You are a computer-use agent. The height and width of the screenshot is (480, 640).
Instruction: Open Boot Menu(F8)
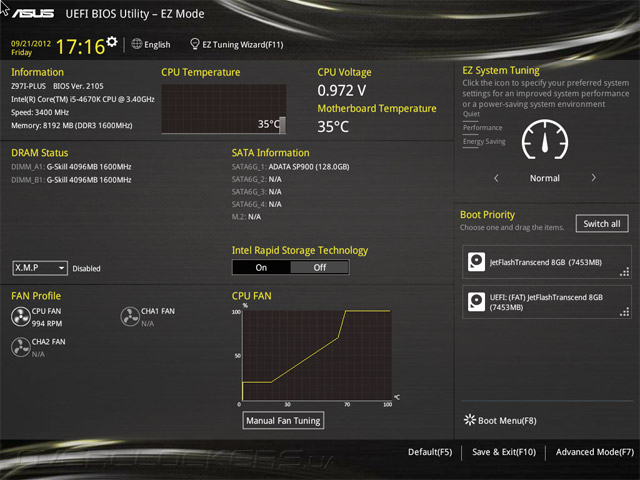[x=500, y=420]
